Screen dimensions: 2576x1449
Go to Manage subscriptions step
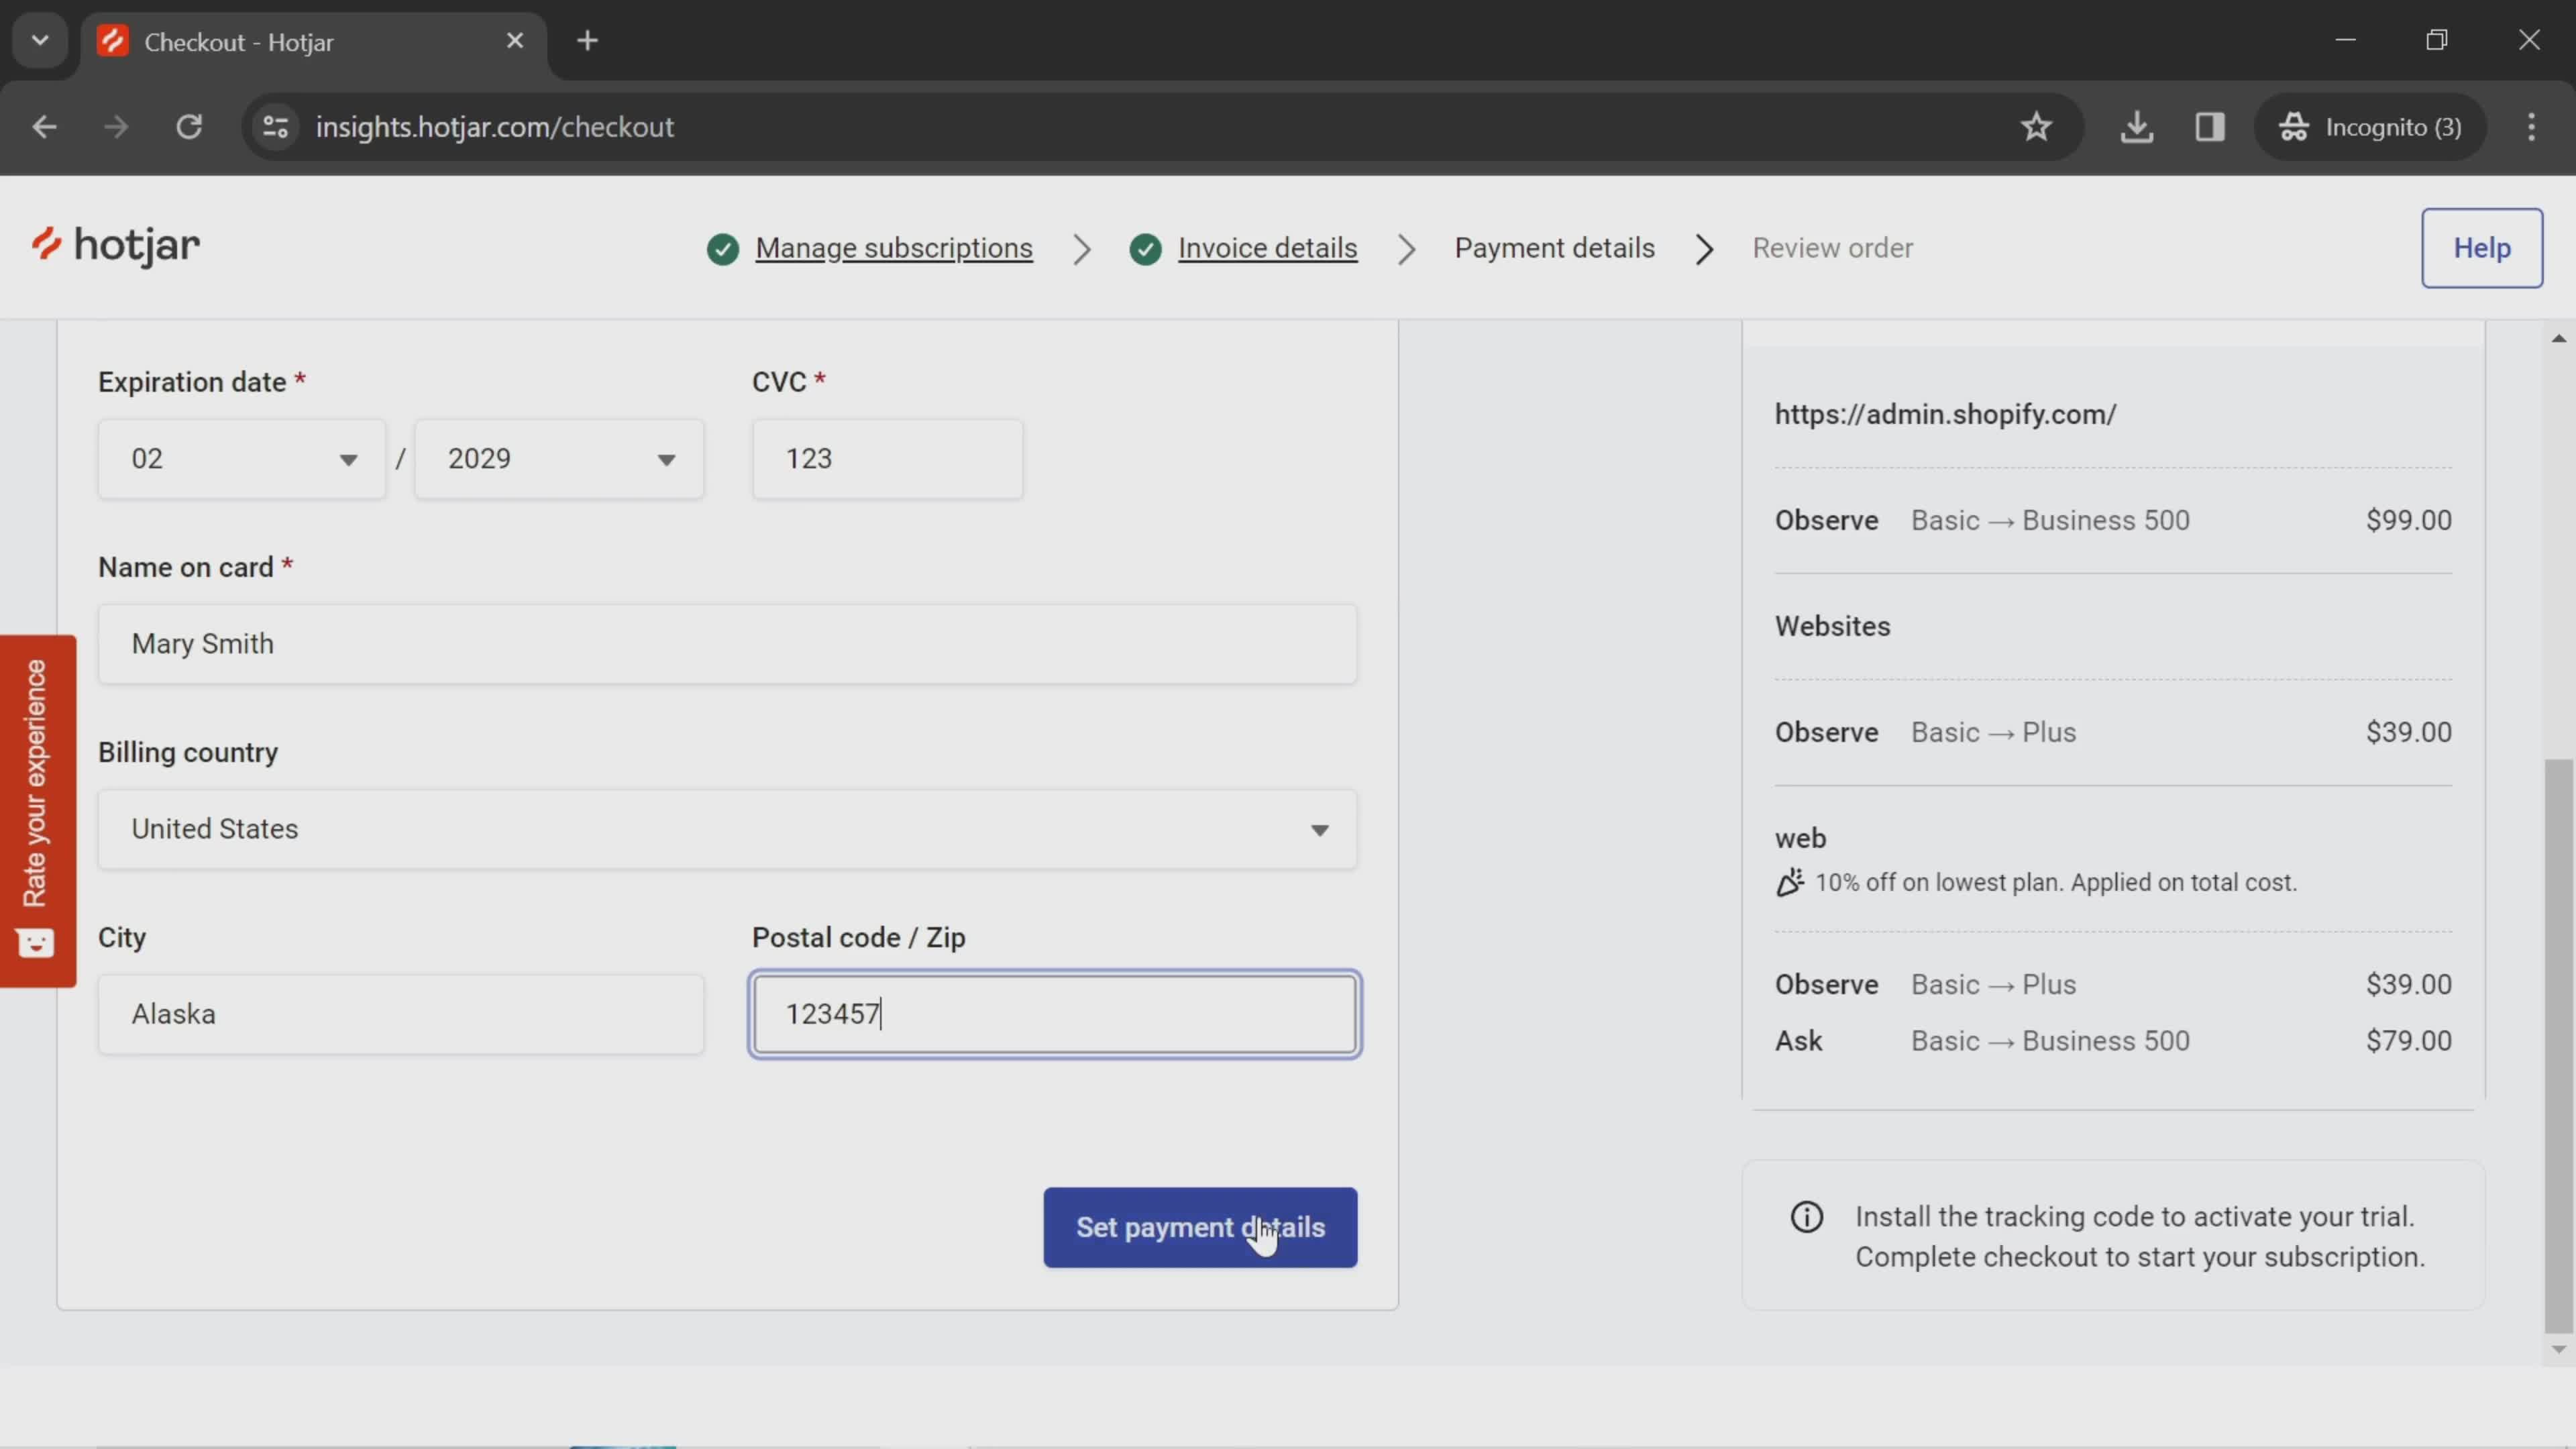(894, 248)
